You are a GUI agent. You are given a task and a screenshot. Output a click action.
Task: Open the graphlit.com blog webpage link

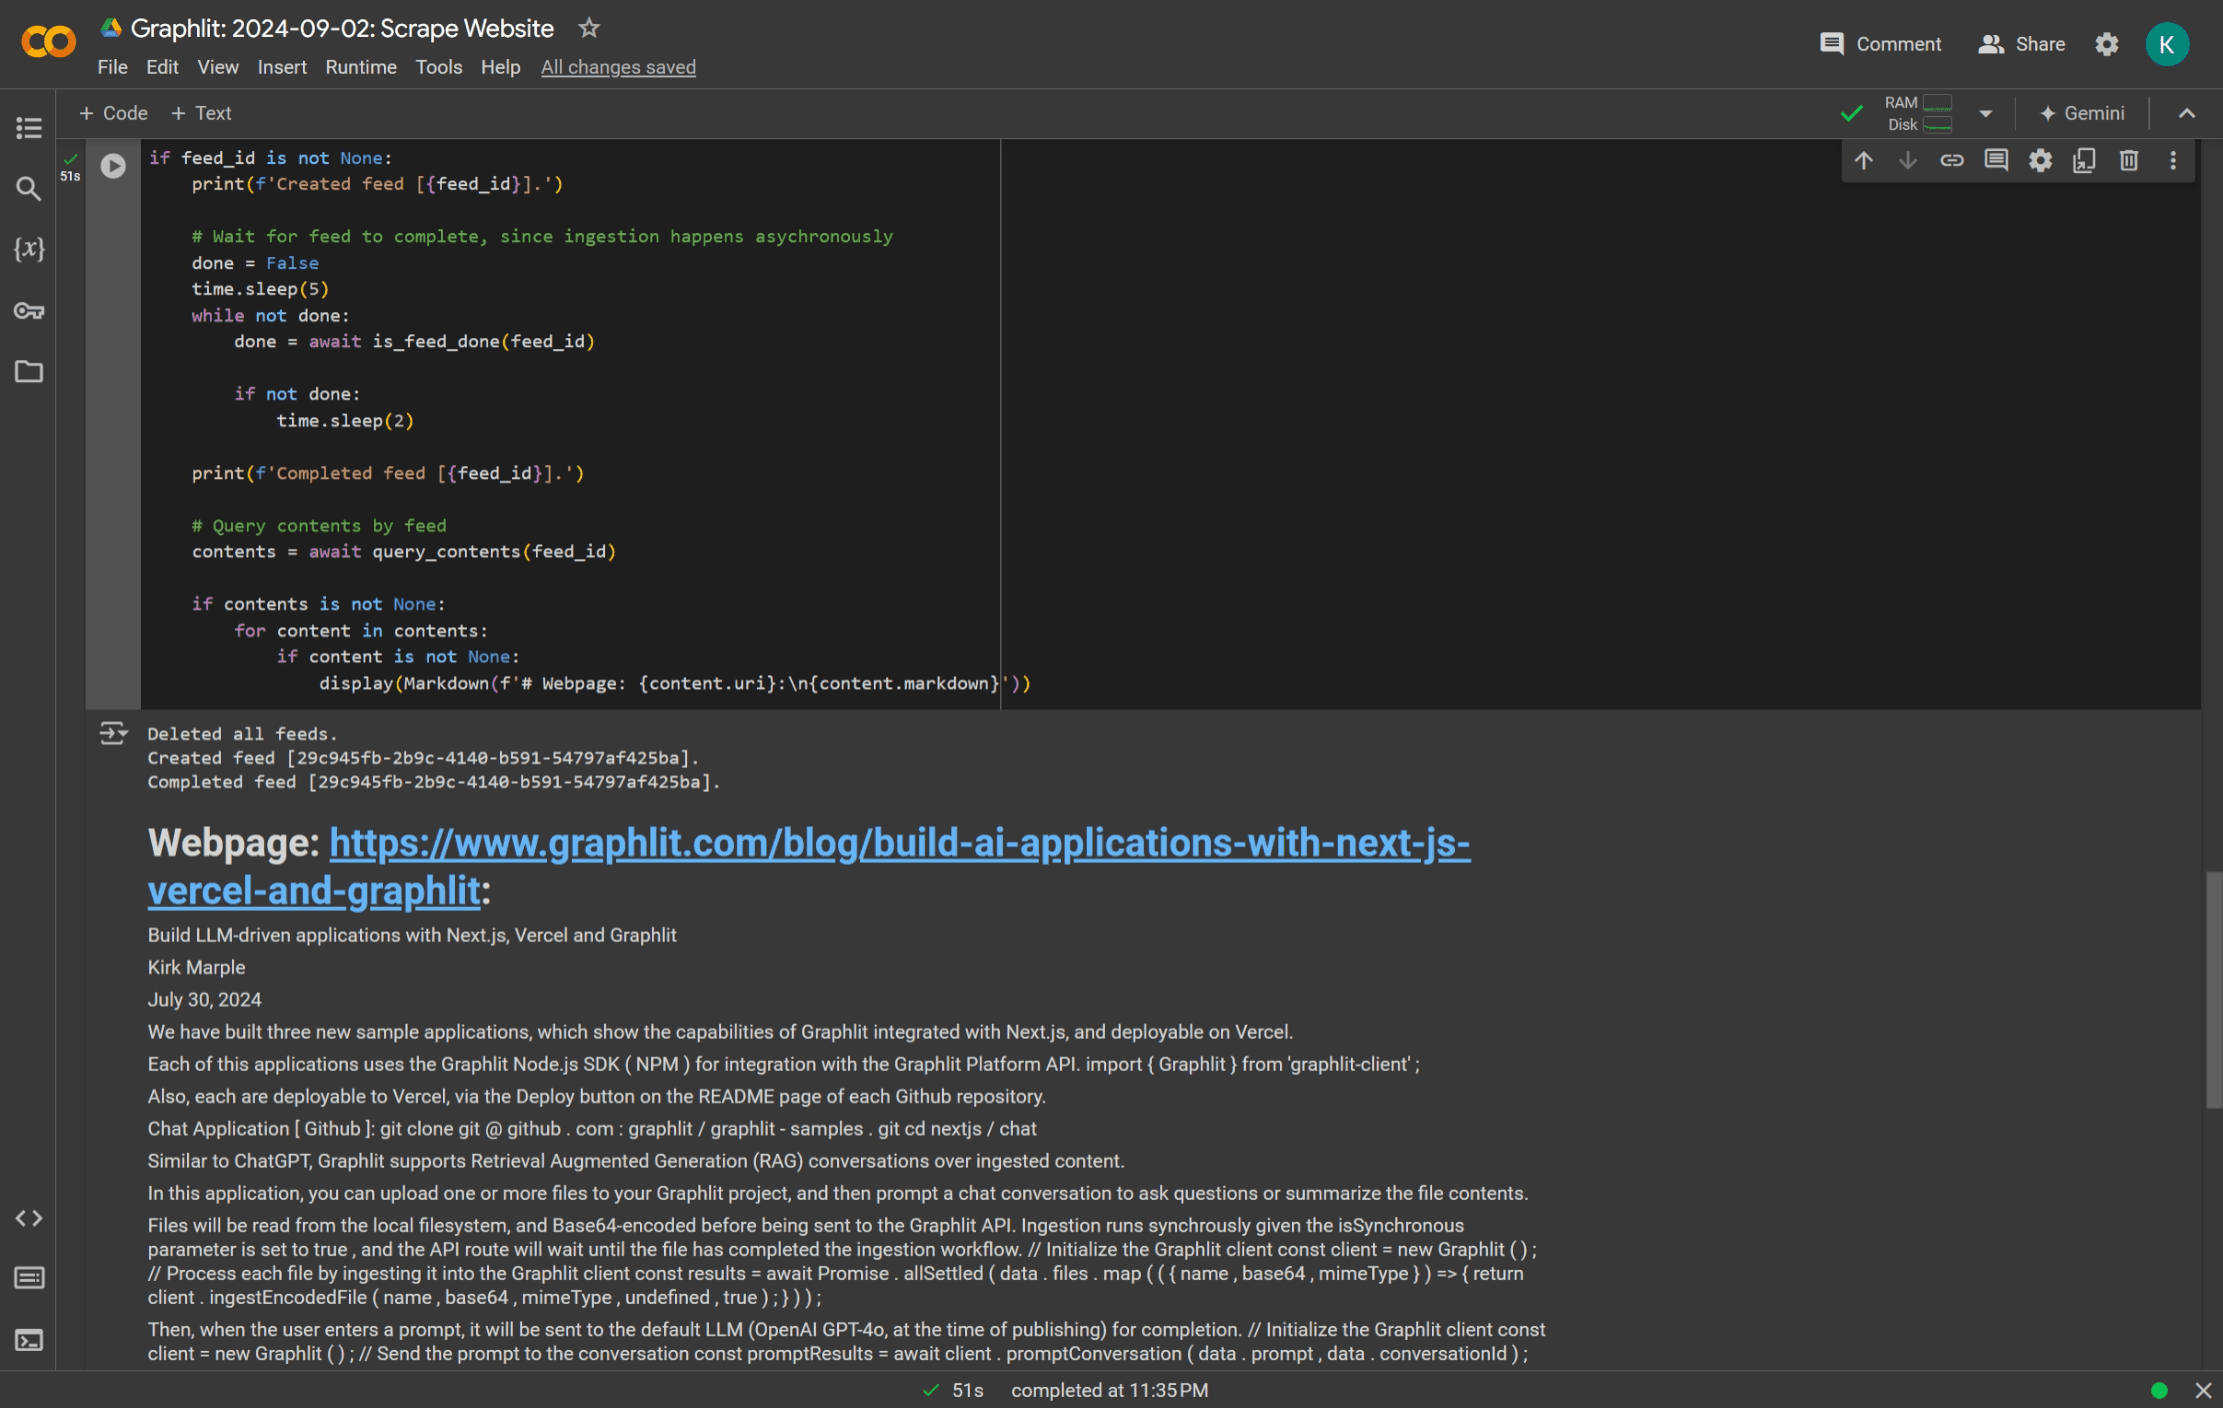(x=898, y=843)
